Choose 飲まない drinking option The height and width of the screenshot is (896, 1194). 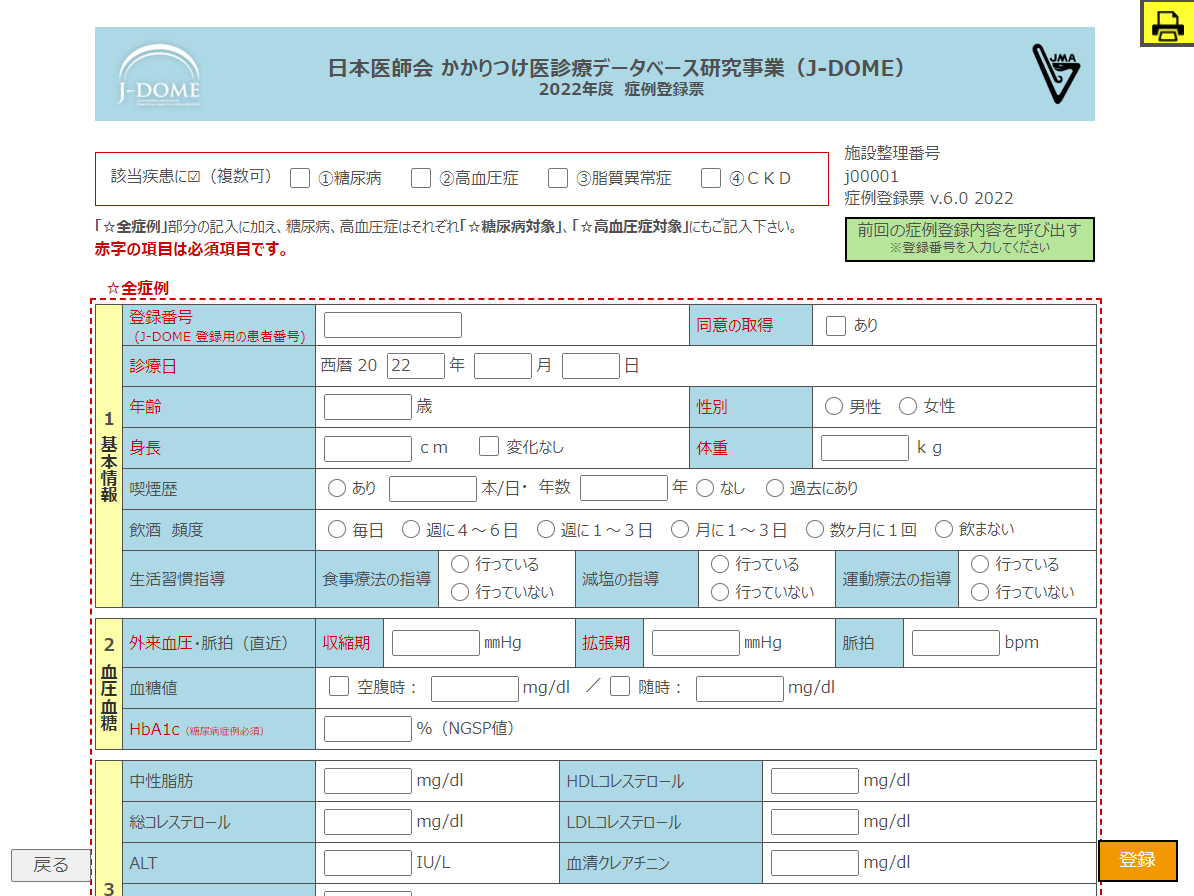[943, 529]
